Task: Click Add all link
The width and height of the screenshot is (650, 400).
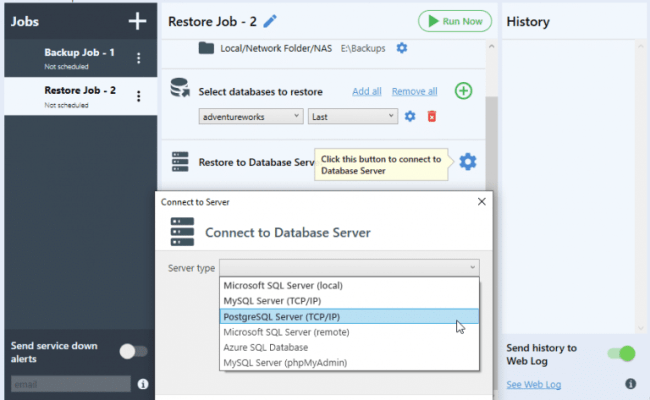Action: coord(366,91)
